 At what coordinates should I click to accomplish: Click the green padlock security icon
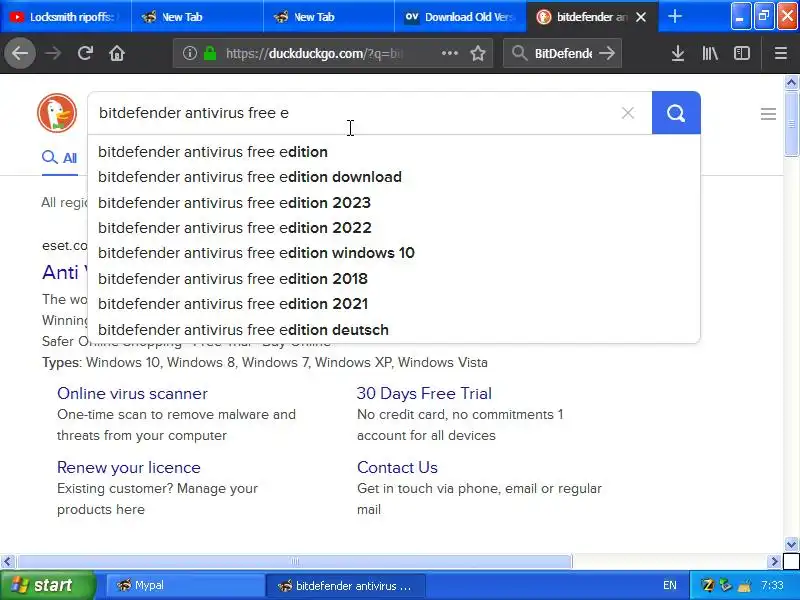(210, 53)
